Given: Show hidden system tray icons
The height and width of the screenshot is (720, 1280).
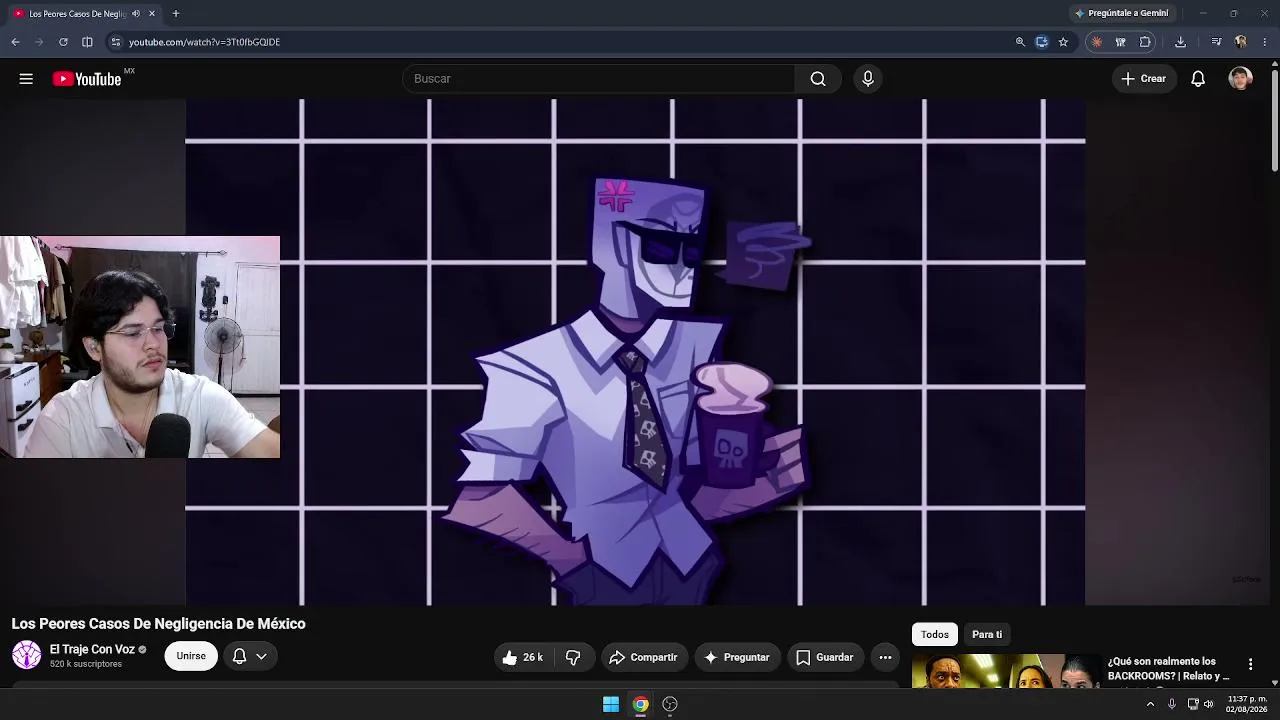Looking at the screenshot, I should coord(1150,704).
